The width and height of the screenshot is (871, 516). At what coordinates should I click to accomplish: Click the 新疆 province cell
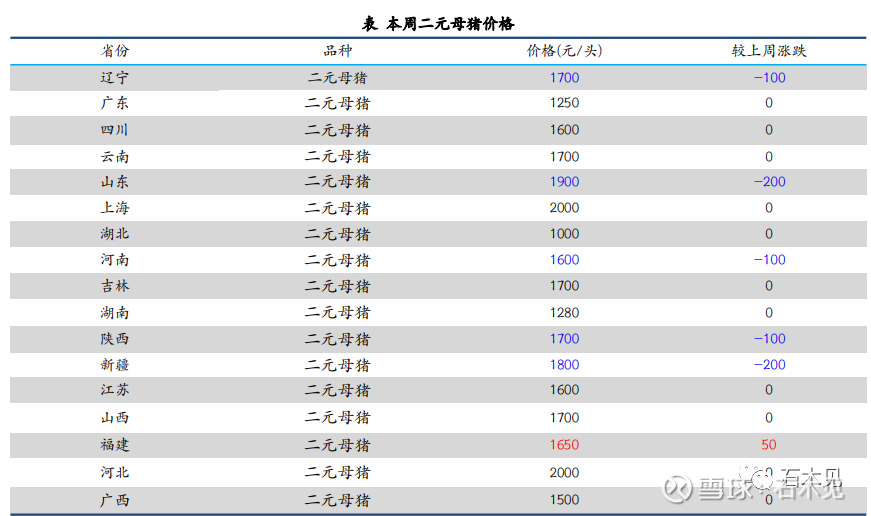point(115,365)
